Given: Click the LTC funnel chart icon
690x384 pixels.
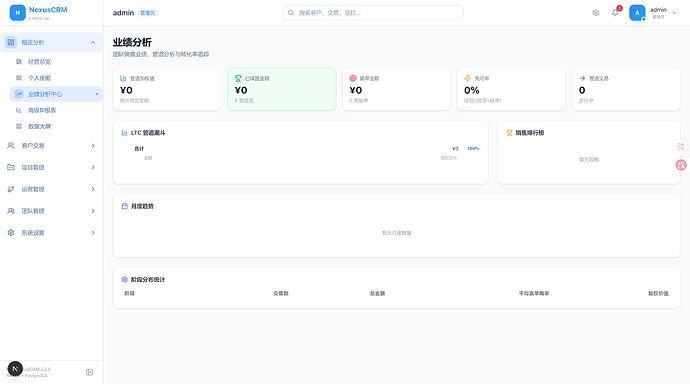Looking at the screenshot, I should point(125,133).
